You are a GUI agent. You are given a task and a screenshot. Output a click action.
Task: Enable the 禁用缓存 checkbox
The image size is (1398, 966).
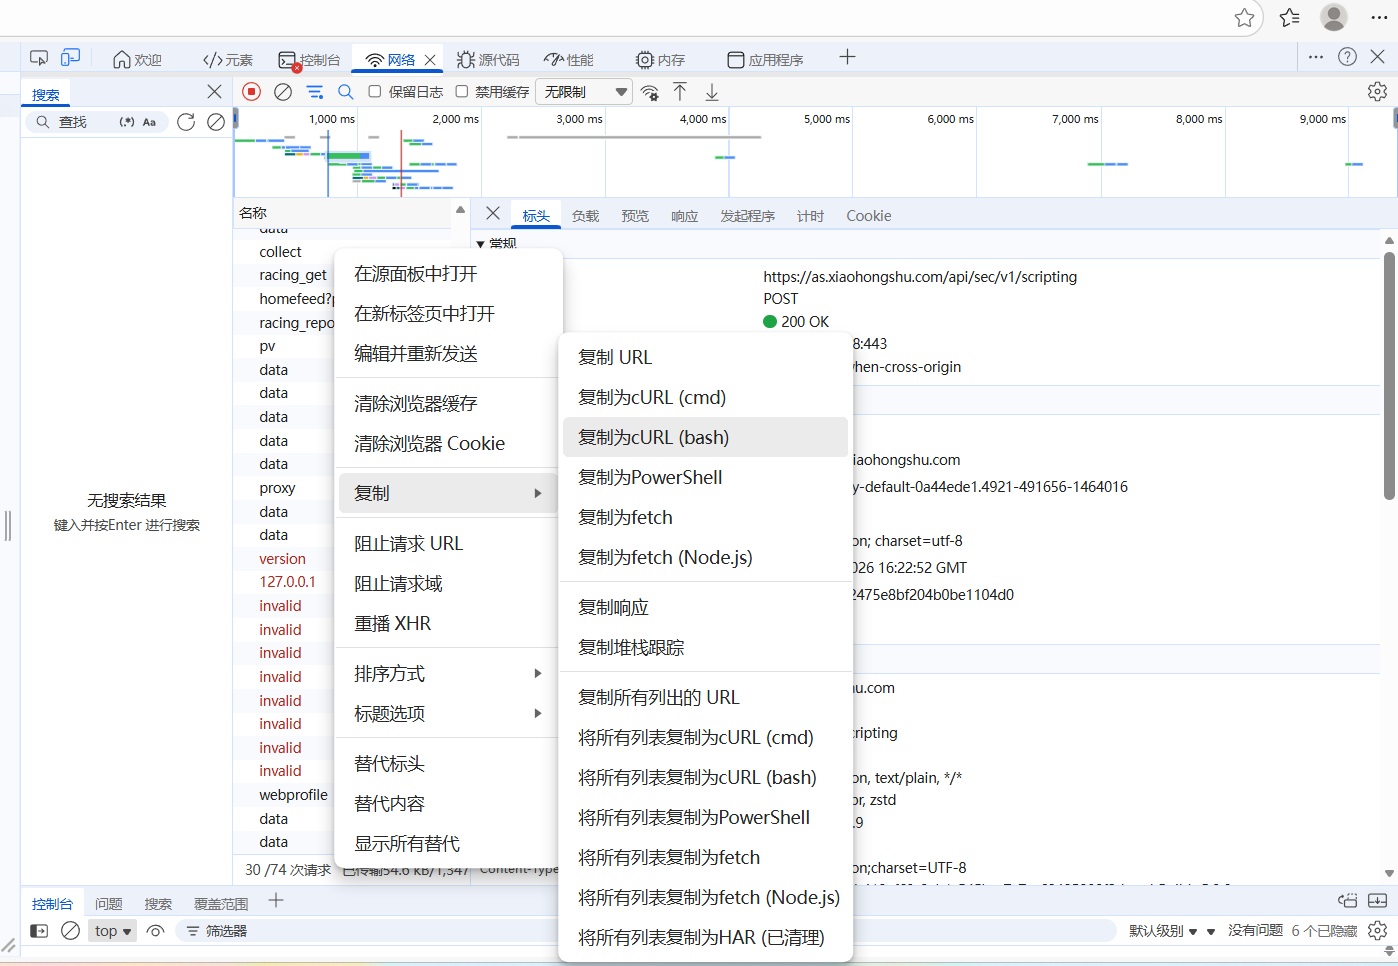462,92
